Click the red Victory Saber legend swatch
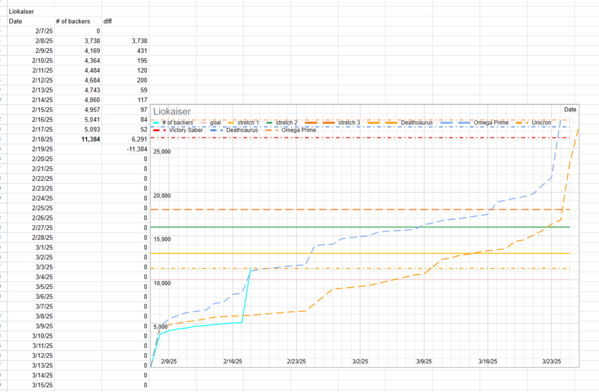 pos(159,130)
